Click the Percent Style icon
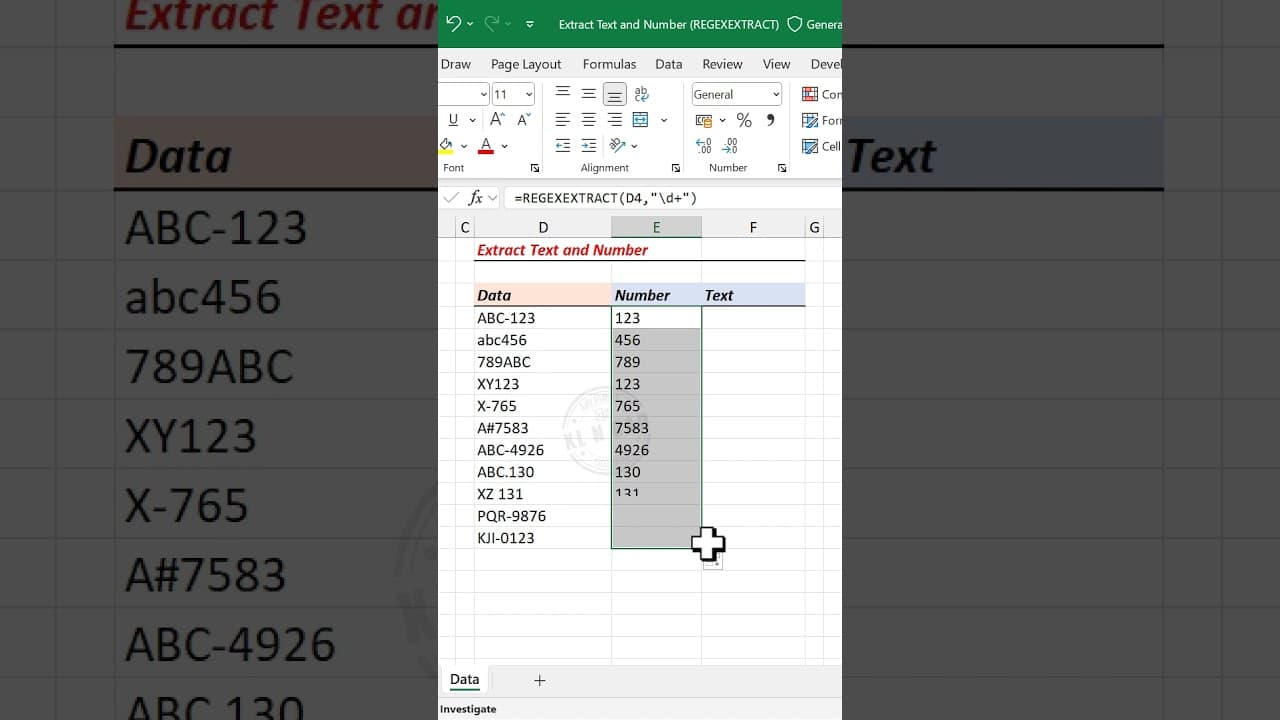This screenshot has height=720, width=1280. [x=744, y=120]
